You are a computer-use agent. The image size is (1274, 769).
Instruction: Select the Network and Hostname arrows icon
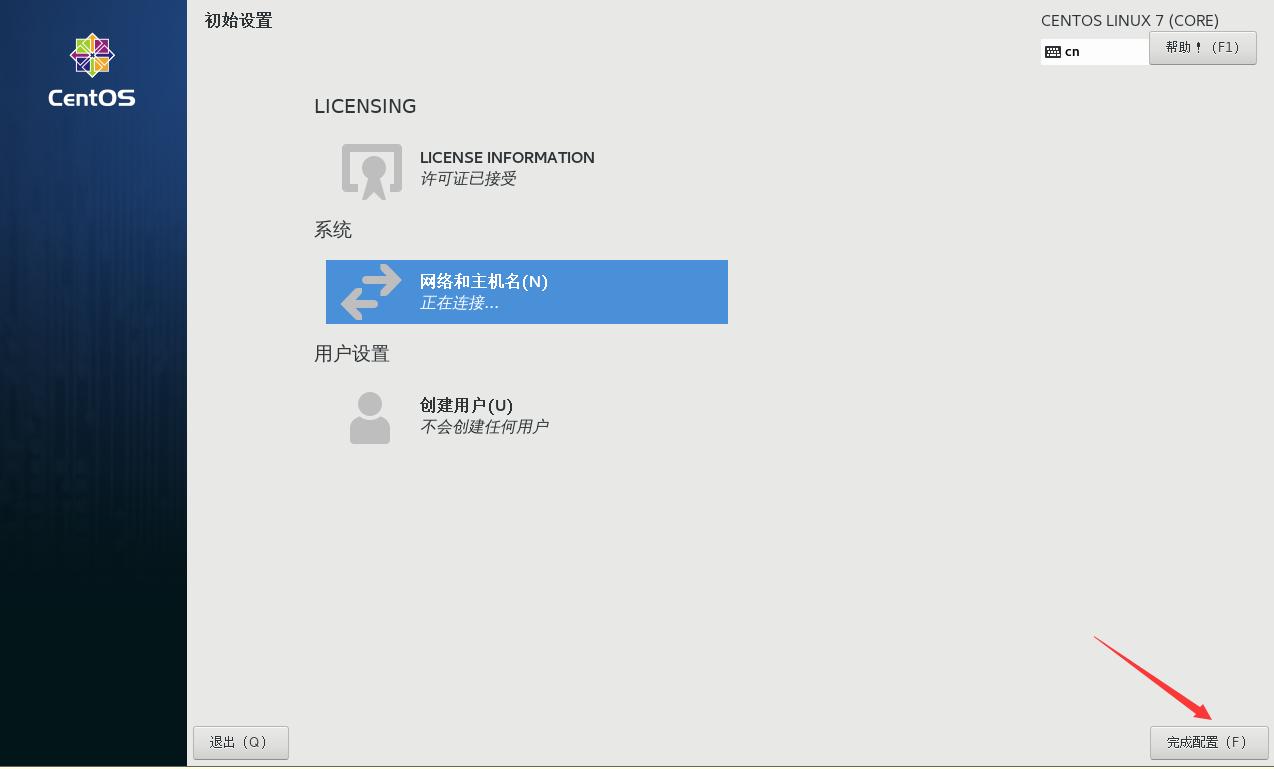[x=370, y=292]
